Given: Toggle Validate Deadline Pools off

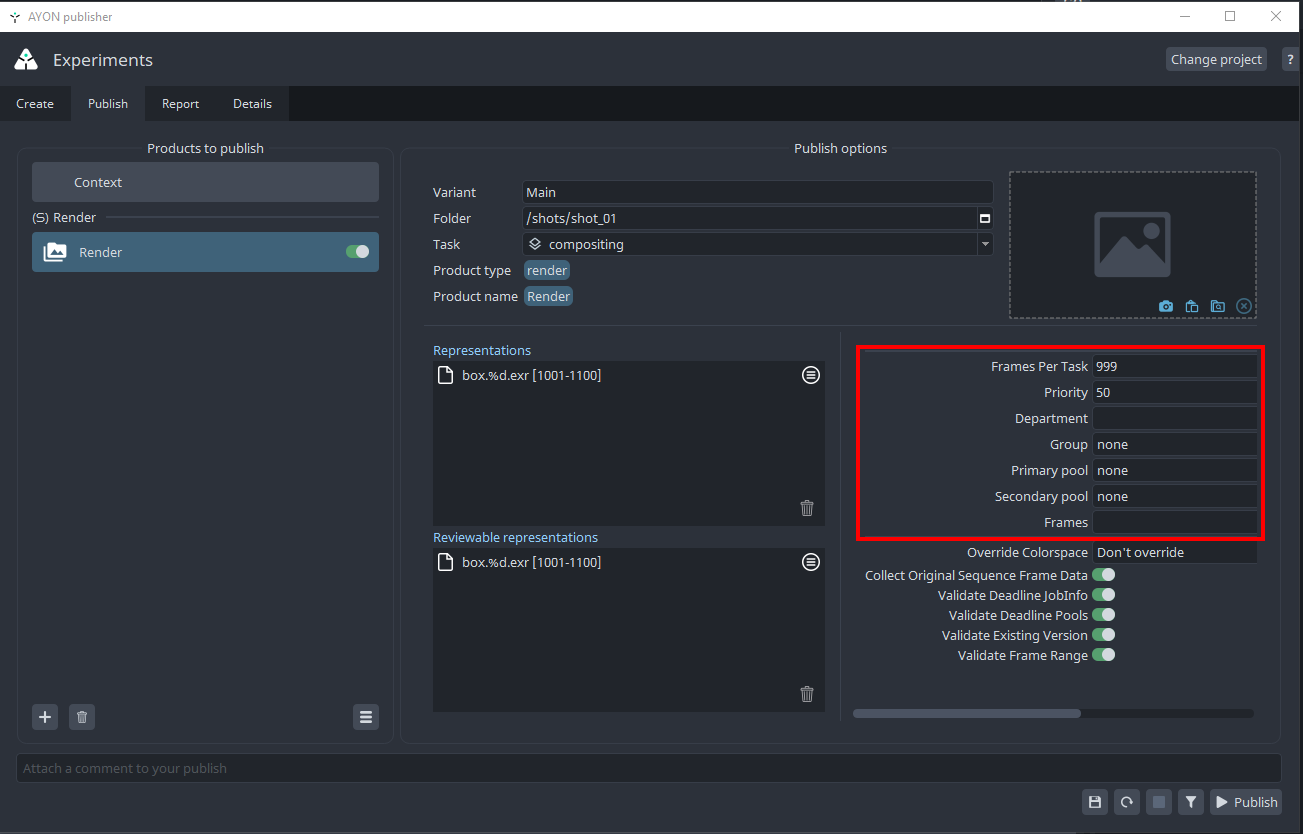Looking at the screenshot, I should pyautogui.click(x=1103, y=615).
